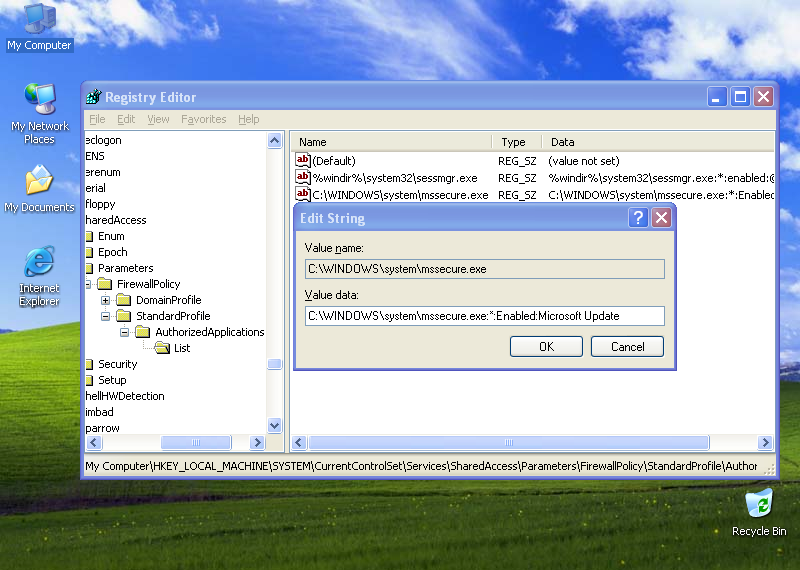Confirm the edit with the OK button
Image resolution: width=800 pixels, height=570 pixels.
click(546, 346)
